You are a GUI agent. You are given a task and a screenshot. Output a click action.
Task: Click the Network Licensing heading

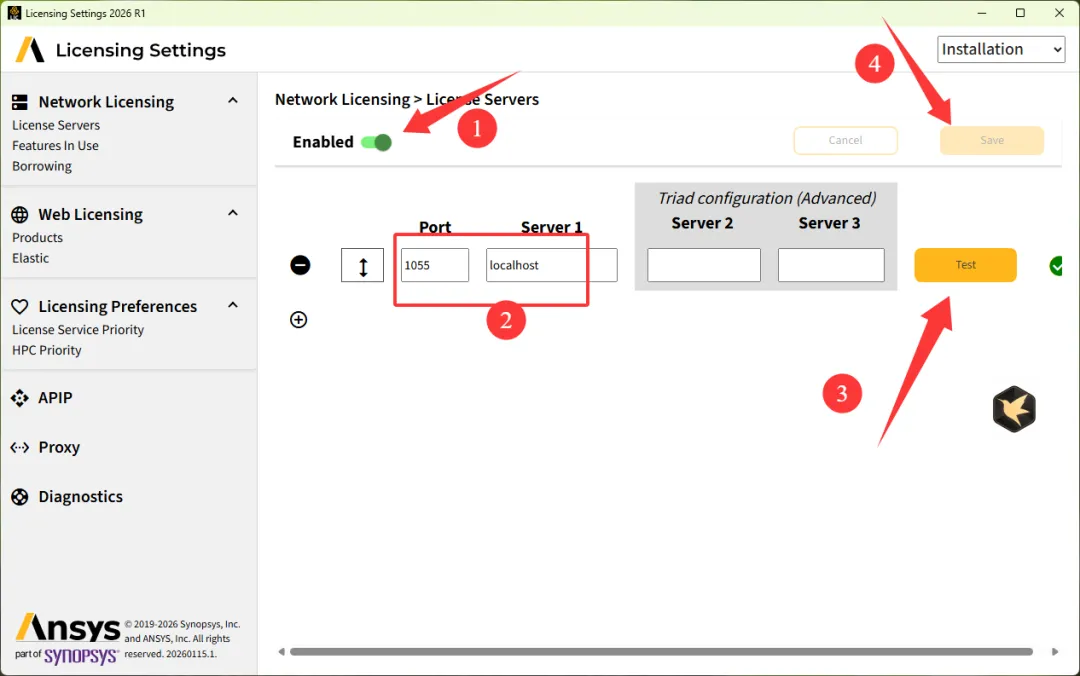coord(106,102)
